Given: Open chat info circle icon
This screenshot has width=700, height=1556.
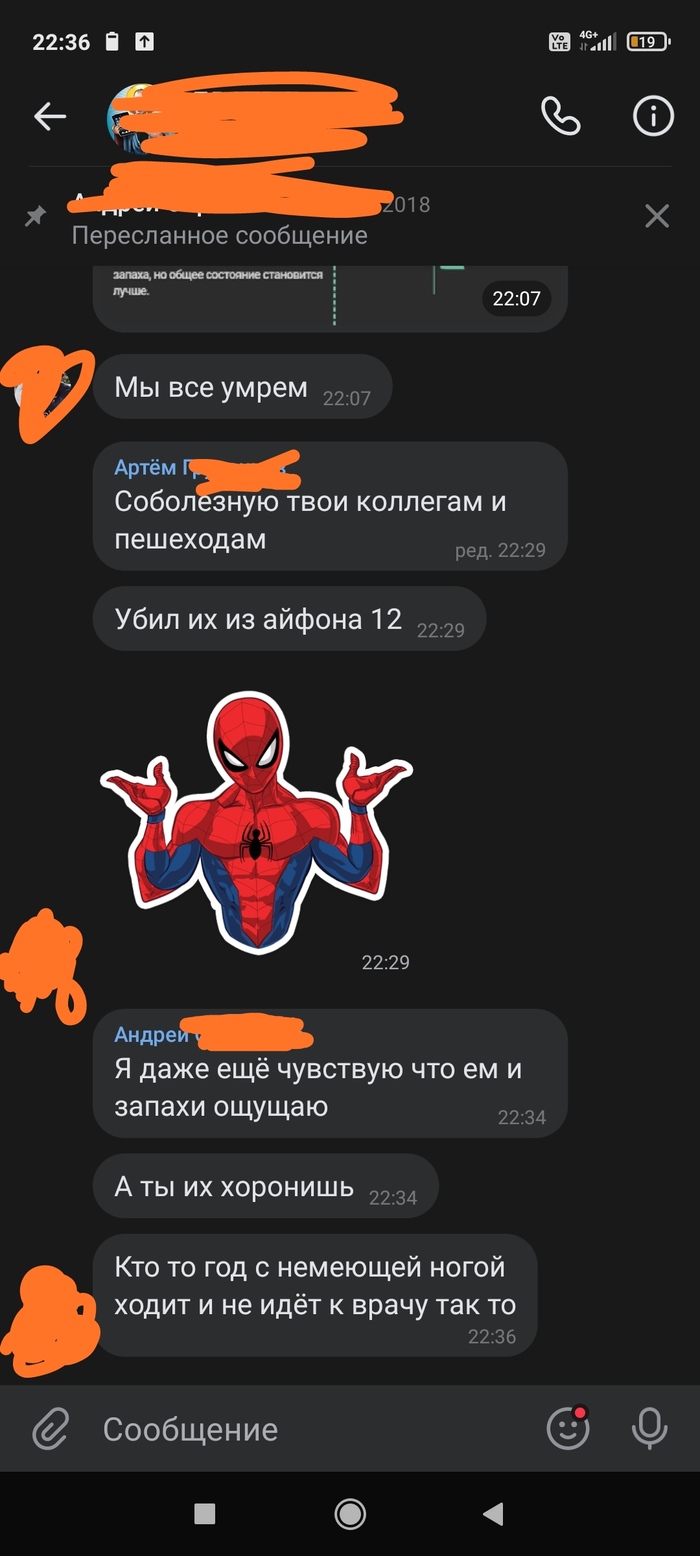Looking at the screenshot, I should coord(653,117).
